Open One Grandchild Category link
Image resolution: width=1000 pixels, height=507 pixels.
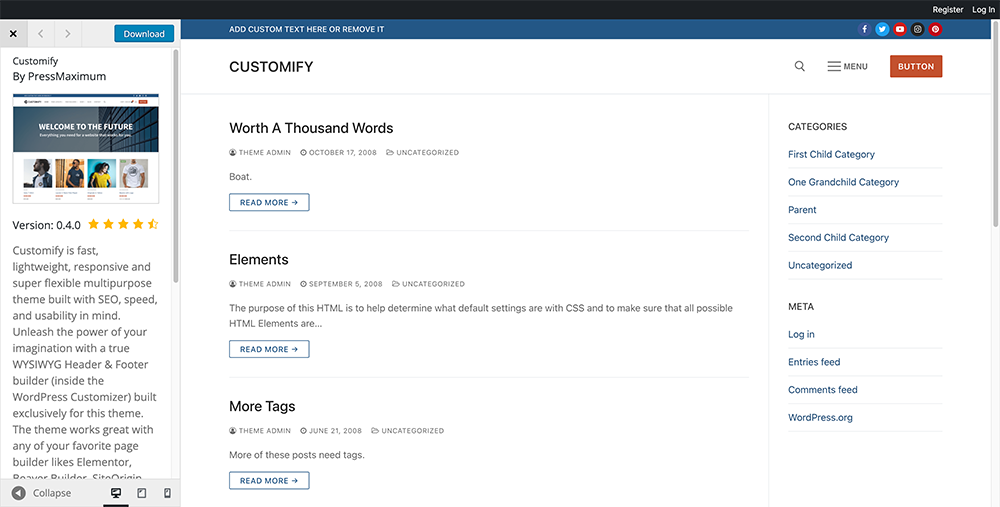click(843, 182)
